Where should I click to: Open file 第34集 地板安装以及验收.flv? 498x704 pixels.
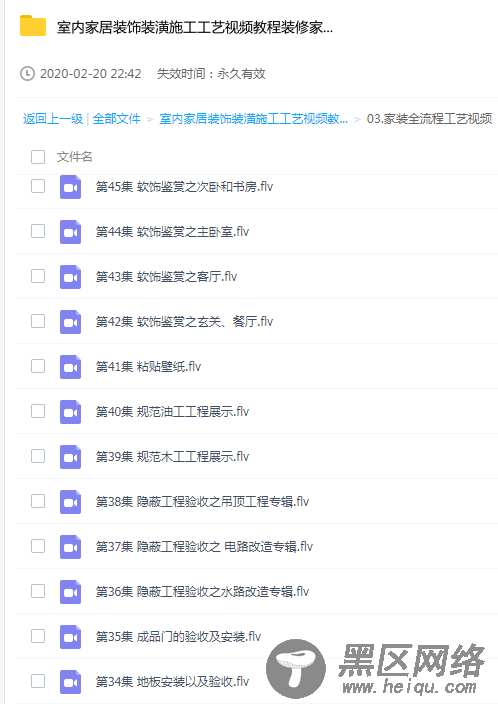pyautogui.click(x=172, y=681)
